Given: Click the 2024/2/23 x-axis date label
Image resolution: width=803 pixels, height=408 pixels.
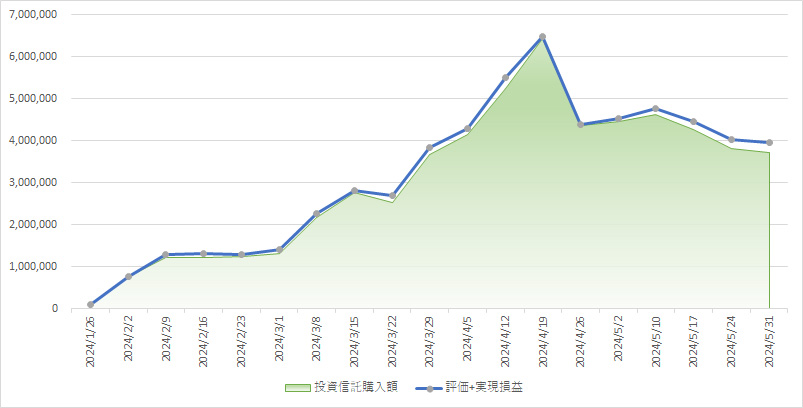Looking at the screenshot, I should pyautogui.click(x=241, y=341).
